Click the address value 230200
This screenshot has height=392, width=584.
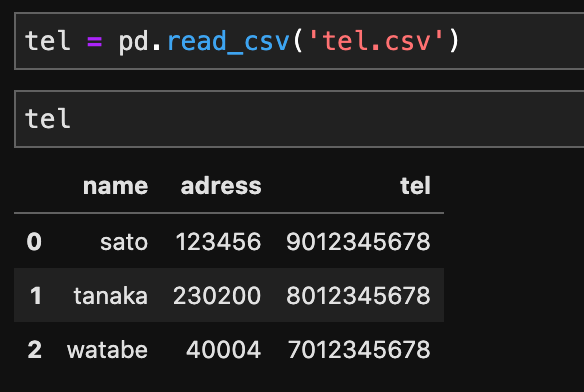click(x=217, y=295)
